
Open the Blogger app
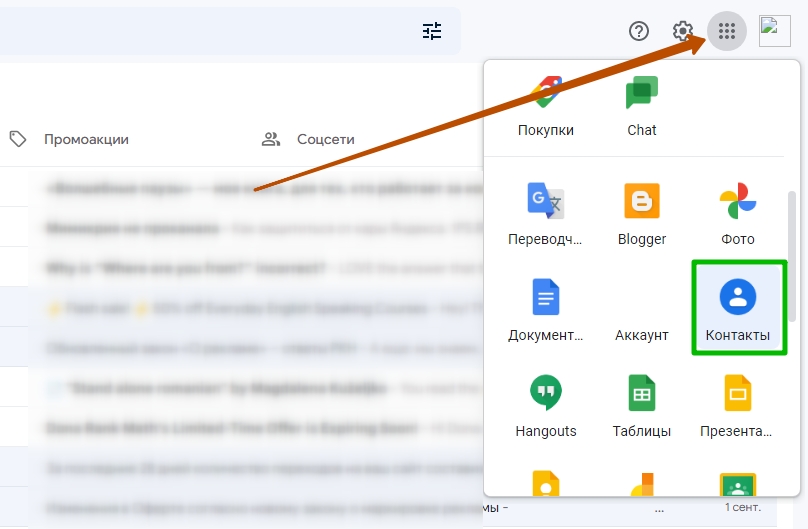(642, 215)
